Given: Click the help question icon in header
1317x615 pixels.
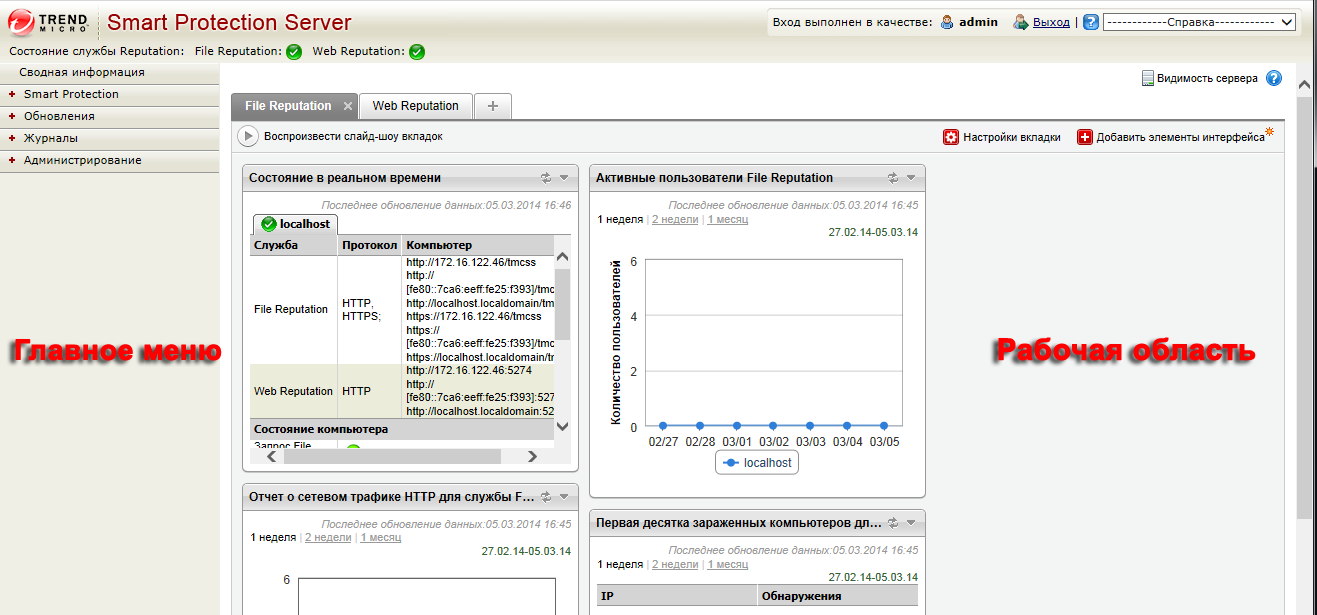Looking at the screenshot, I should 1091,22.
